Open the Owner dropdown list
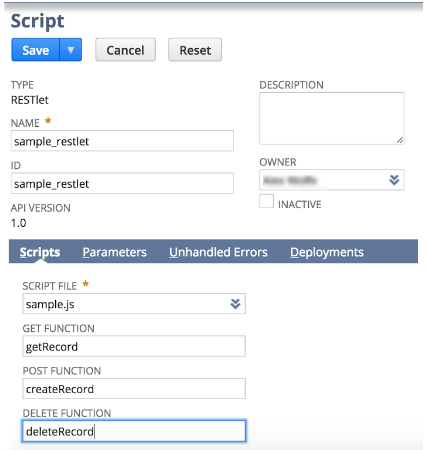 coord(332,180)
